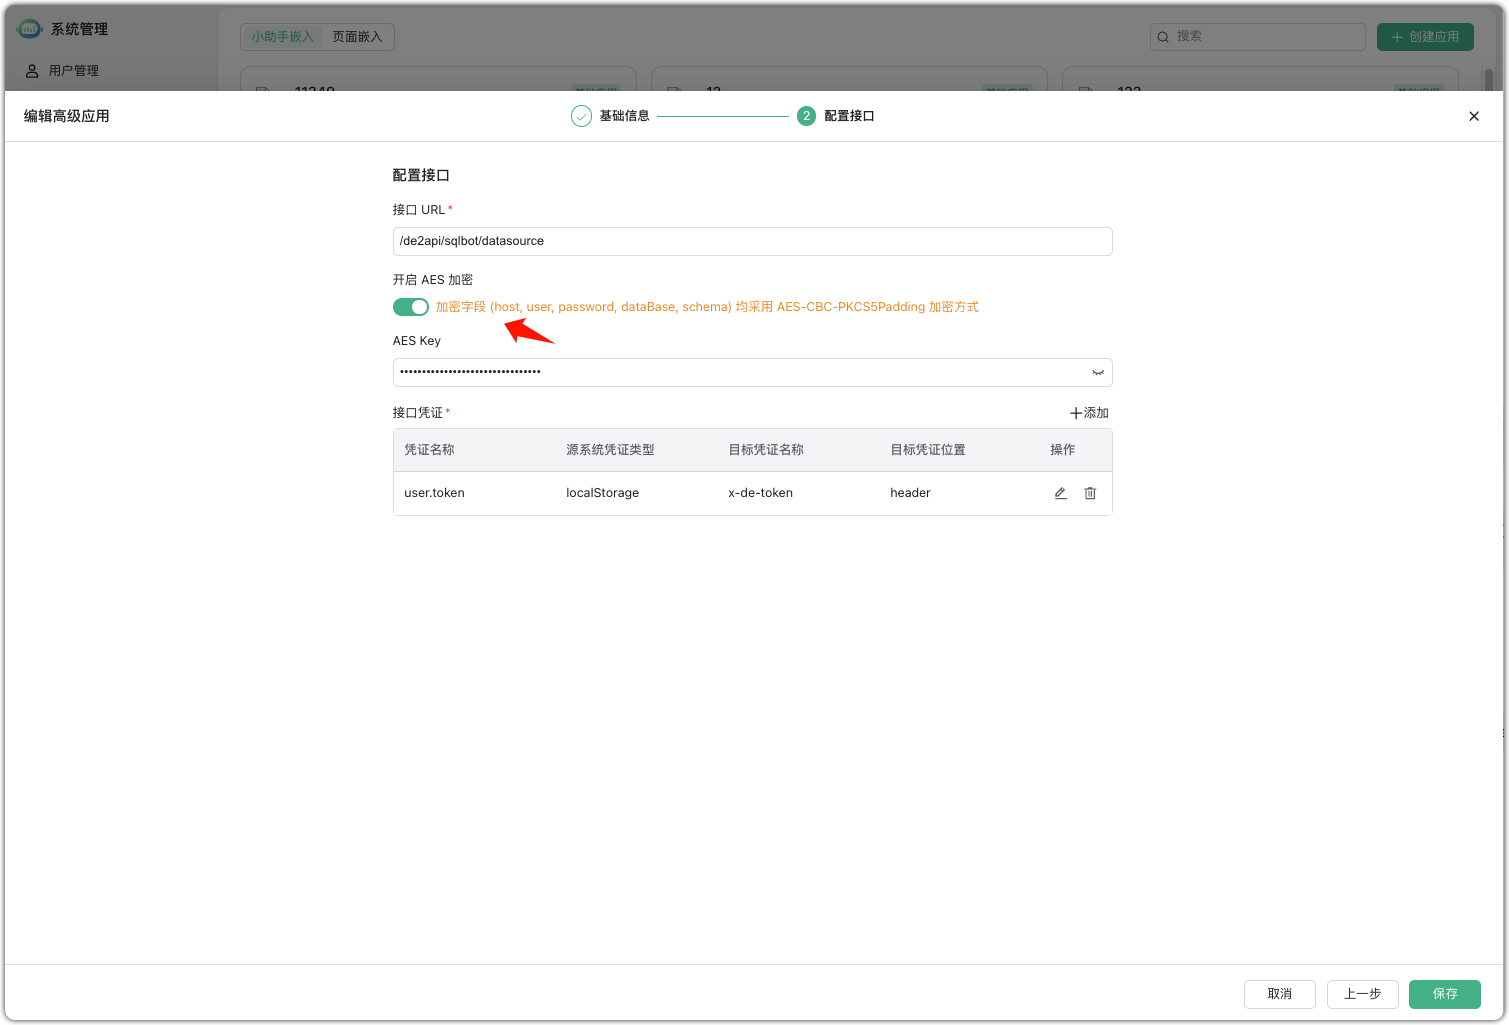Click the 接口 URL input field
Viewport: 1509px width, 1025px height.
752,241
